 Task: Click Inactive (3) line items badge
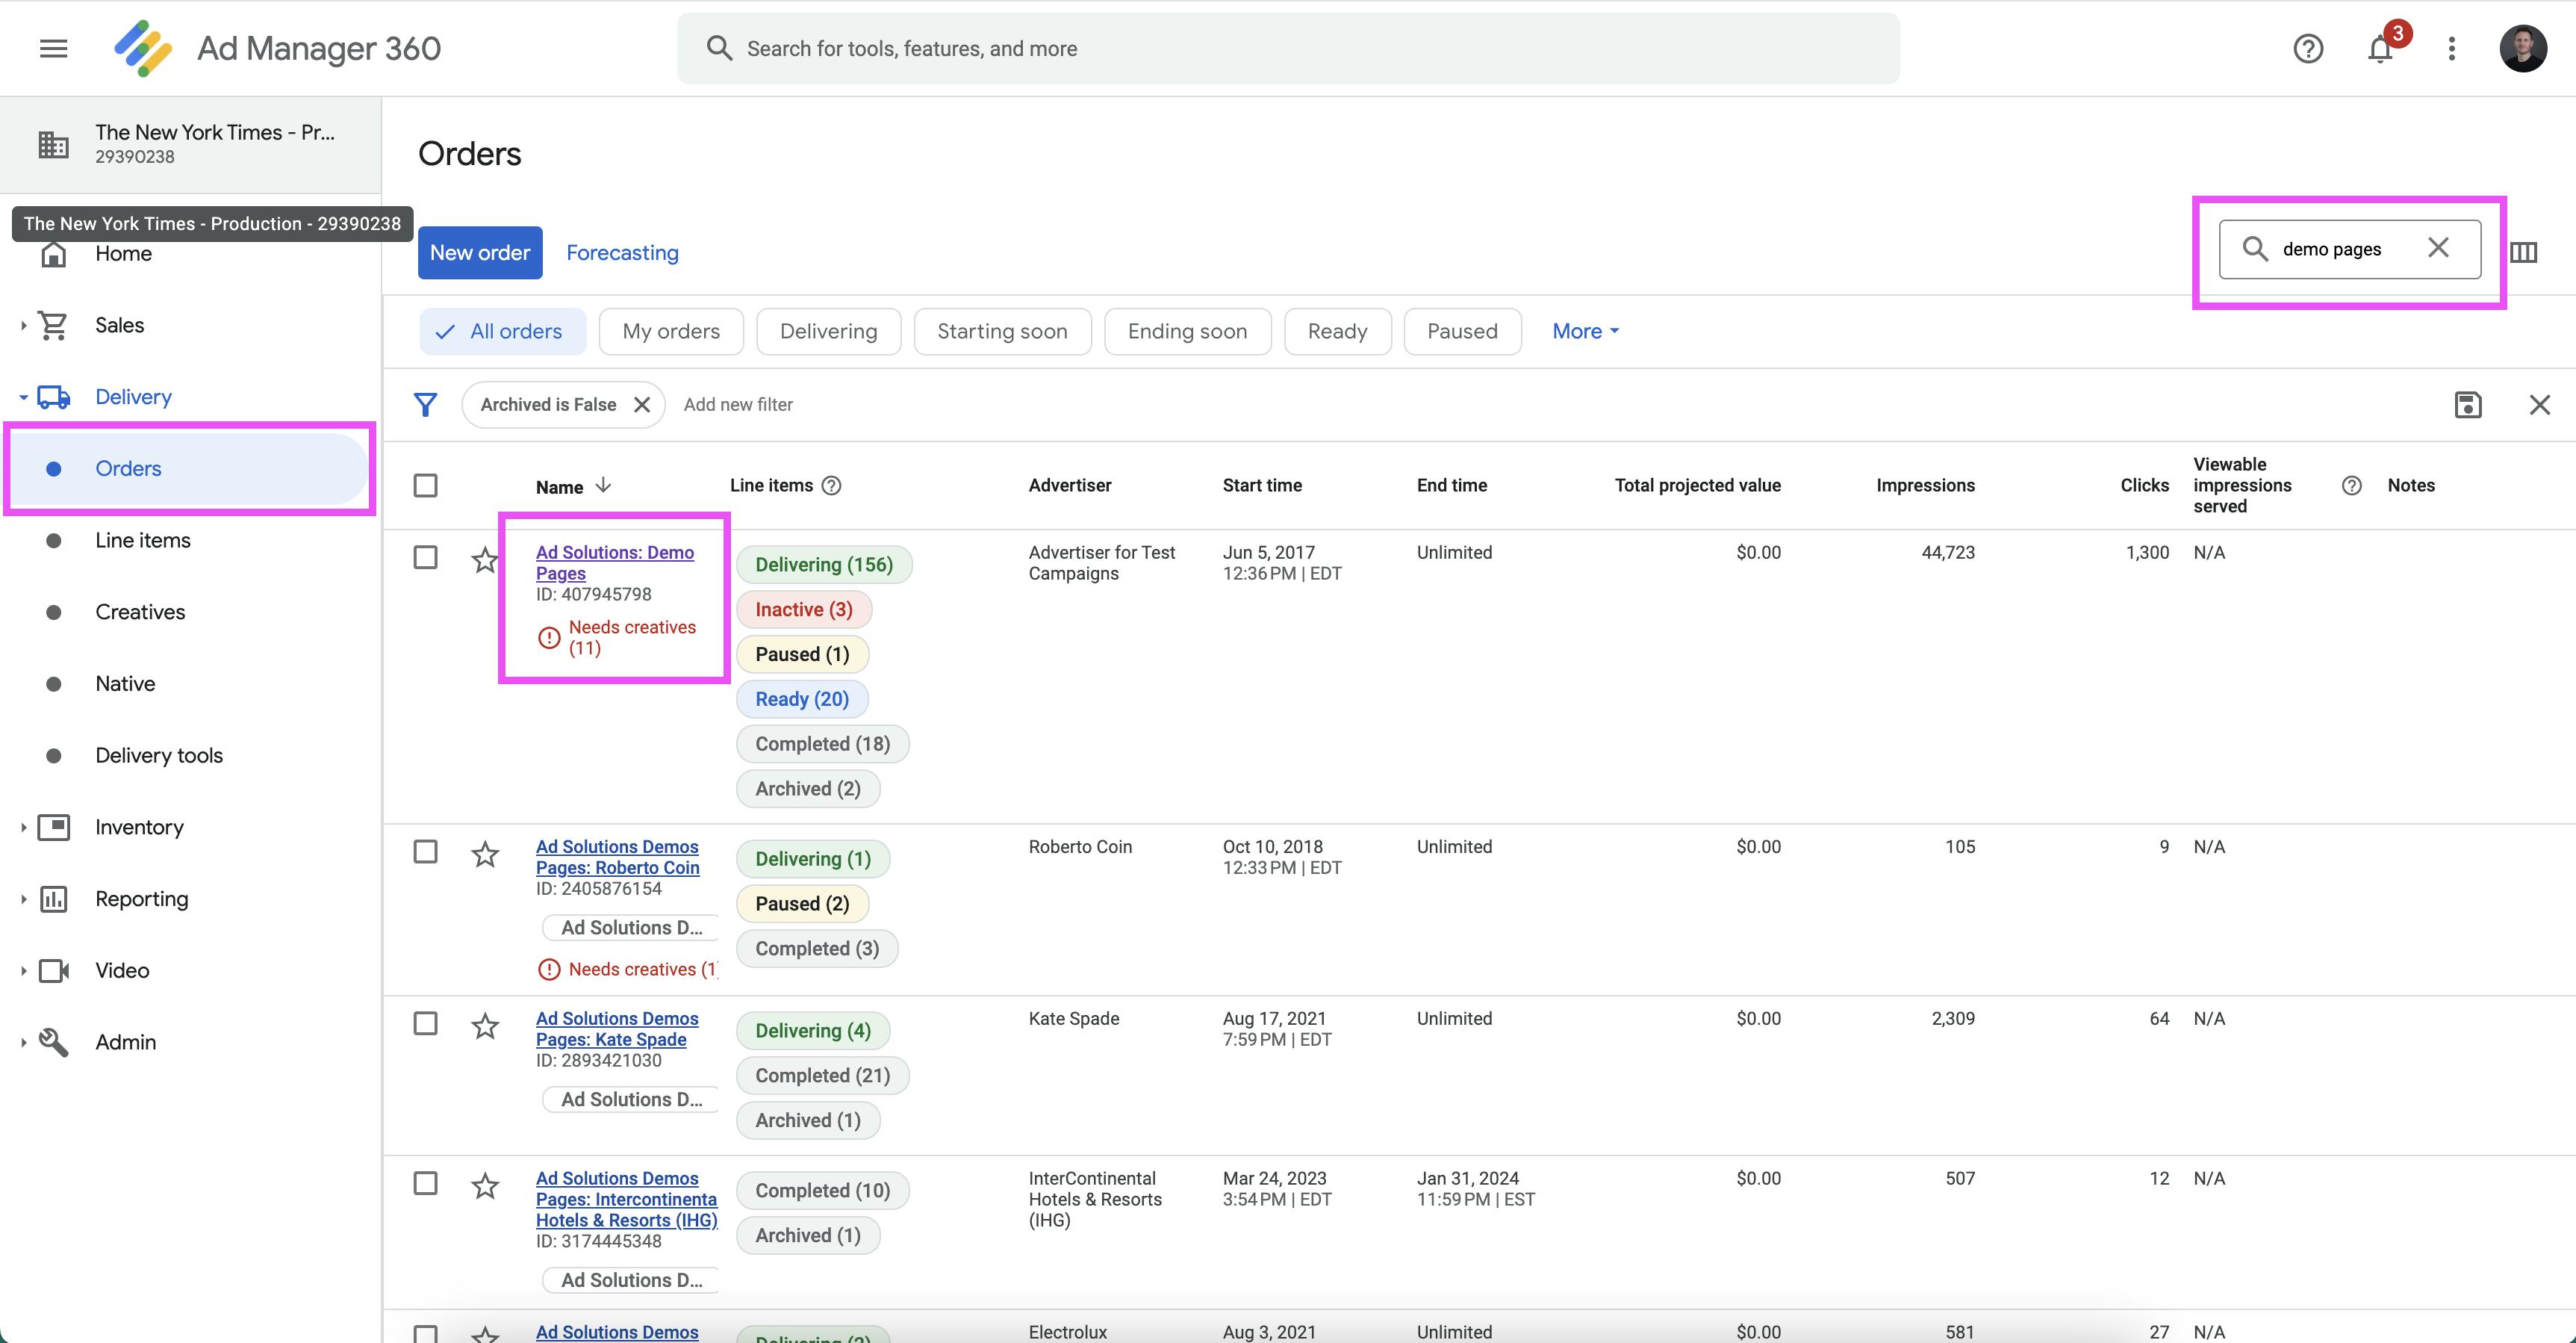coord(804,609)
